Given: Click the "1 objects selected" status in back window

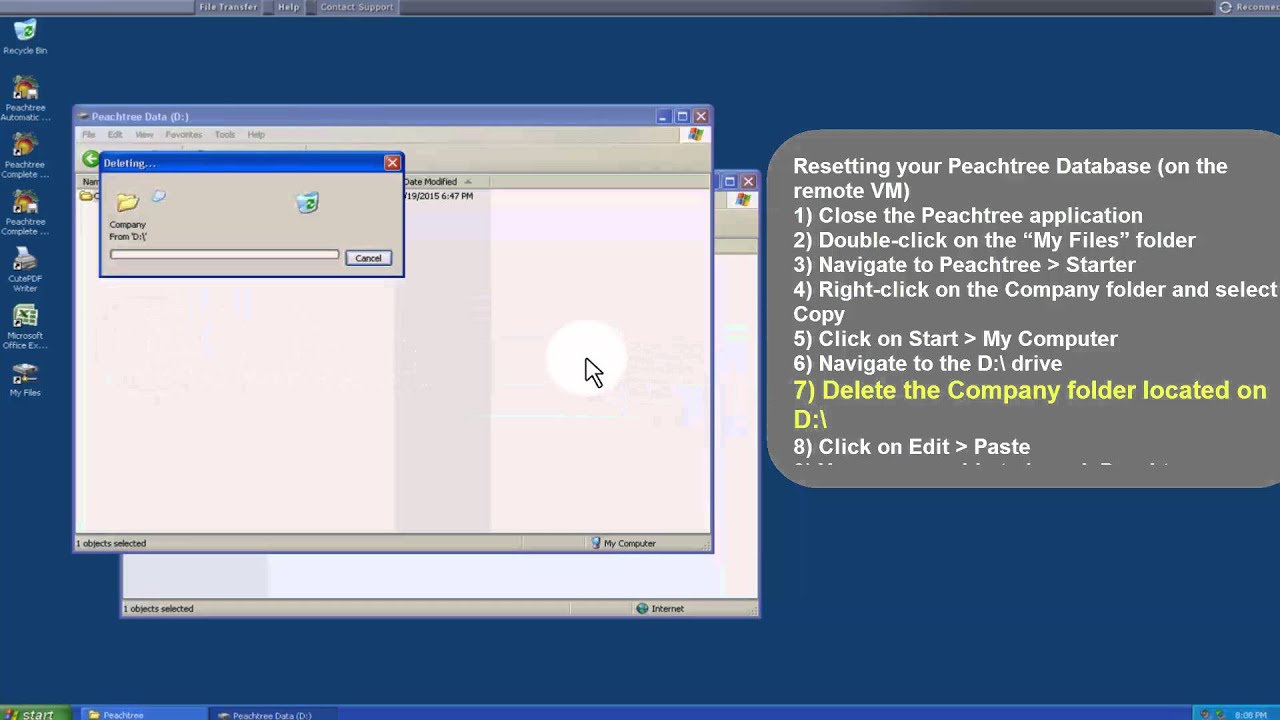Looking at the screenshot, I should [x=158, y=608].
